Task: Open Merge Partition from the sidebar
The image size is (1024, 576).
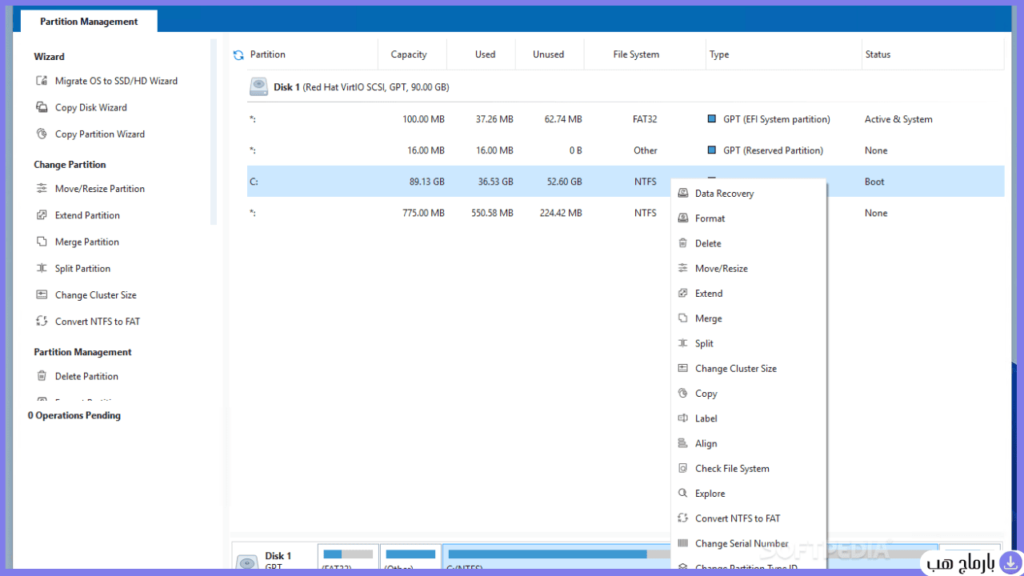Action: pos(86,242)
